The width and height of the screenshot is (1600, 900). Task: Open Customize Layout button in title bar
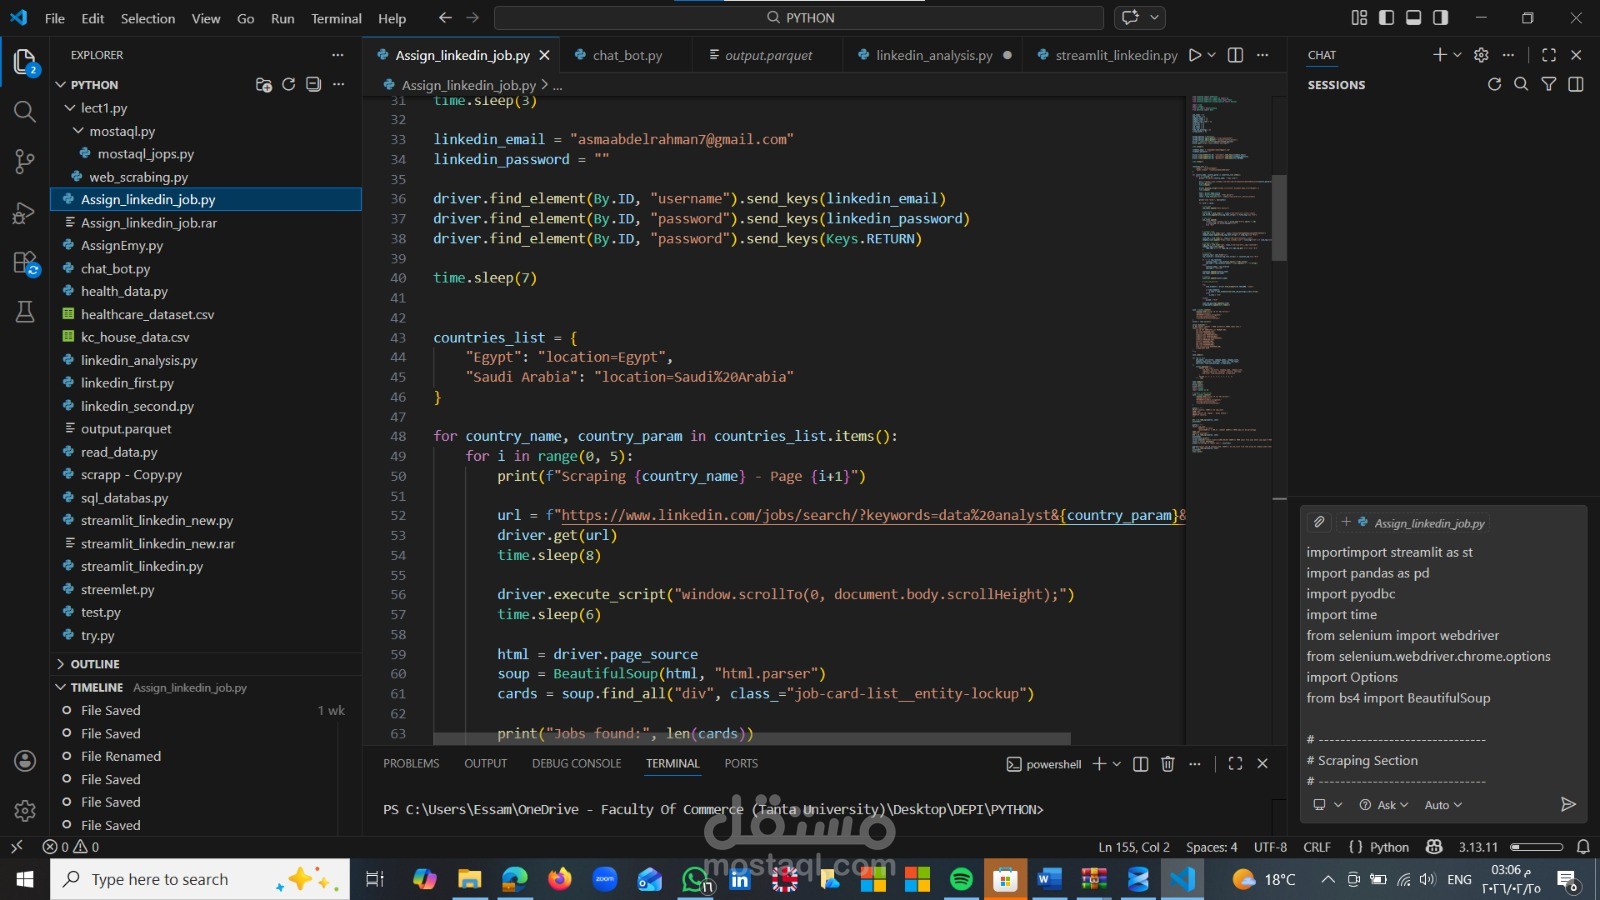[1359, 18]
